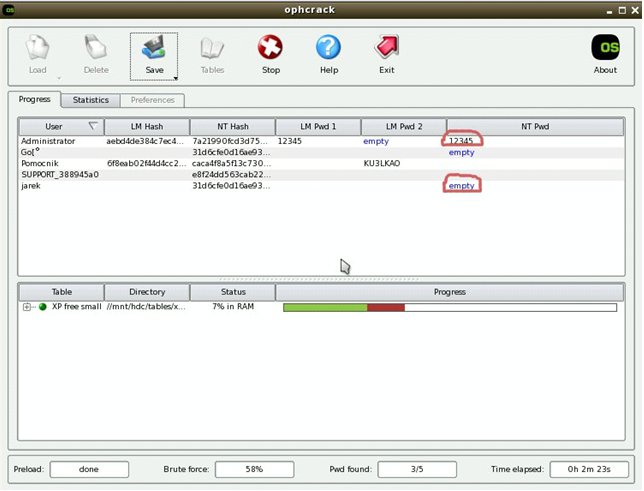Select the jarek user row
The image size is (644, 491).
322,186
